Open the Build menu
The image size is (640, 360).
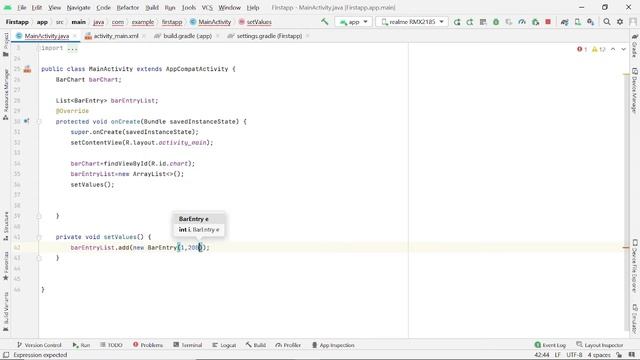[152, 7]
